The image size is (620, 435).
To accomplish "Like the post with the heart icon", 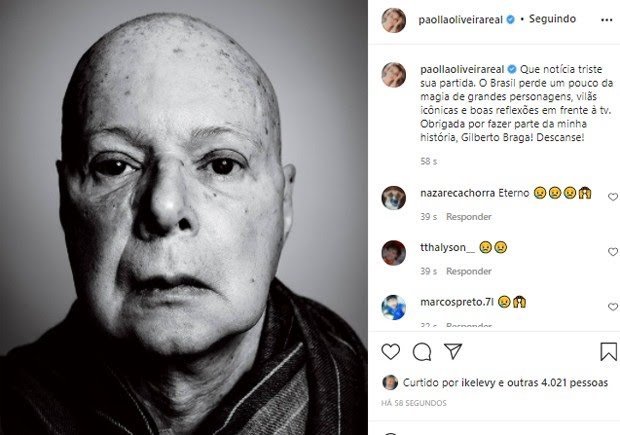I will (391, 351).
